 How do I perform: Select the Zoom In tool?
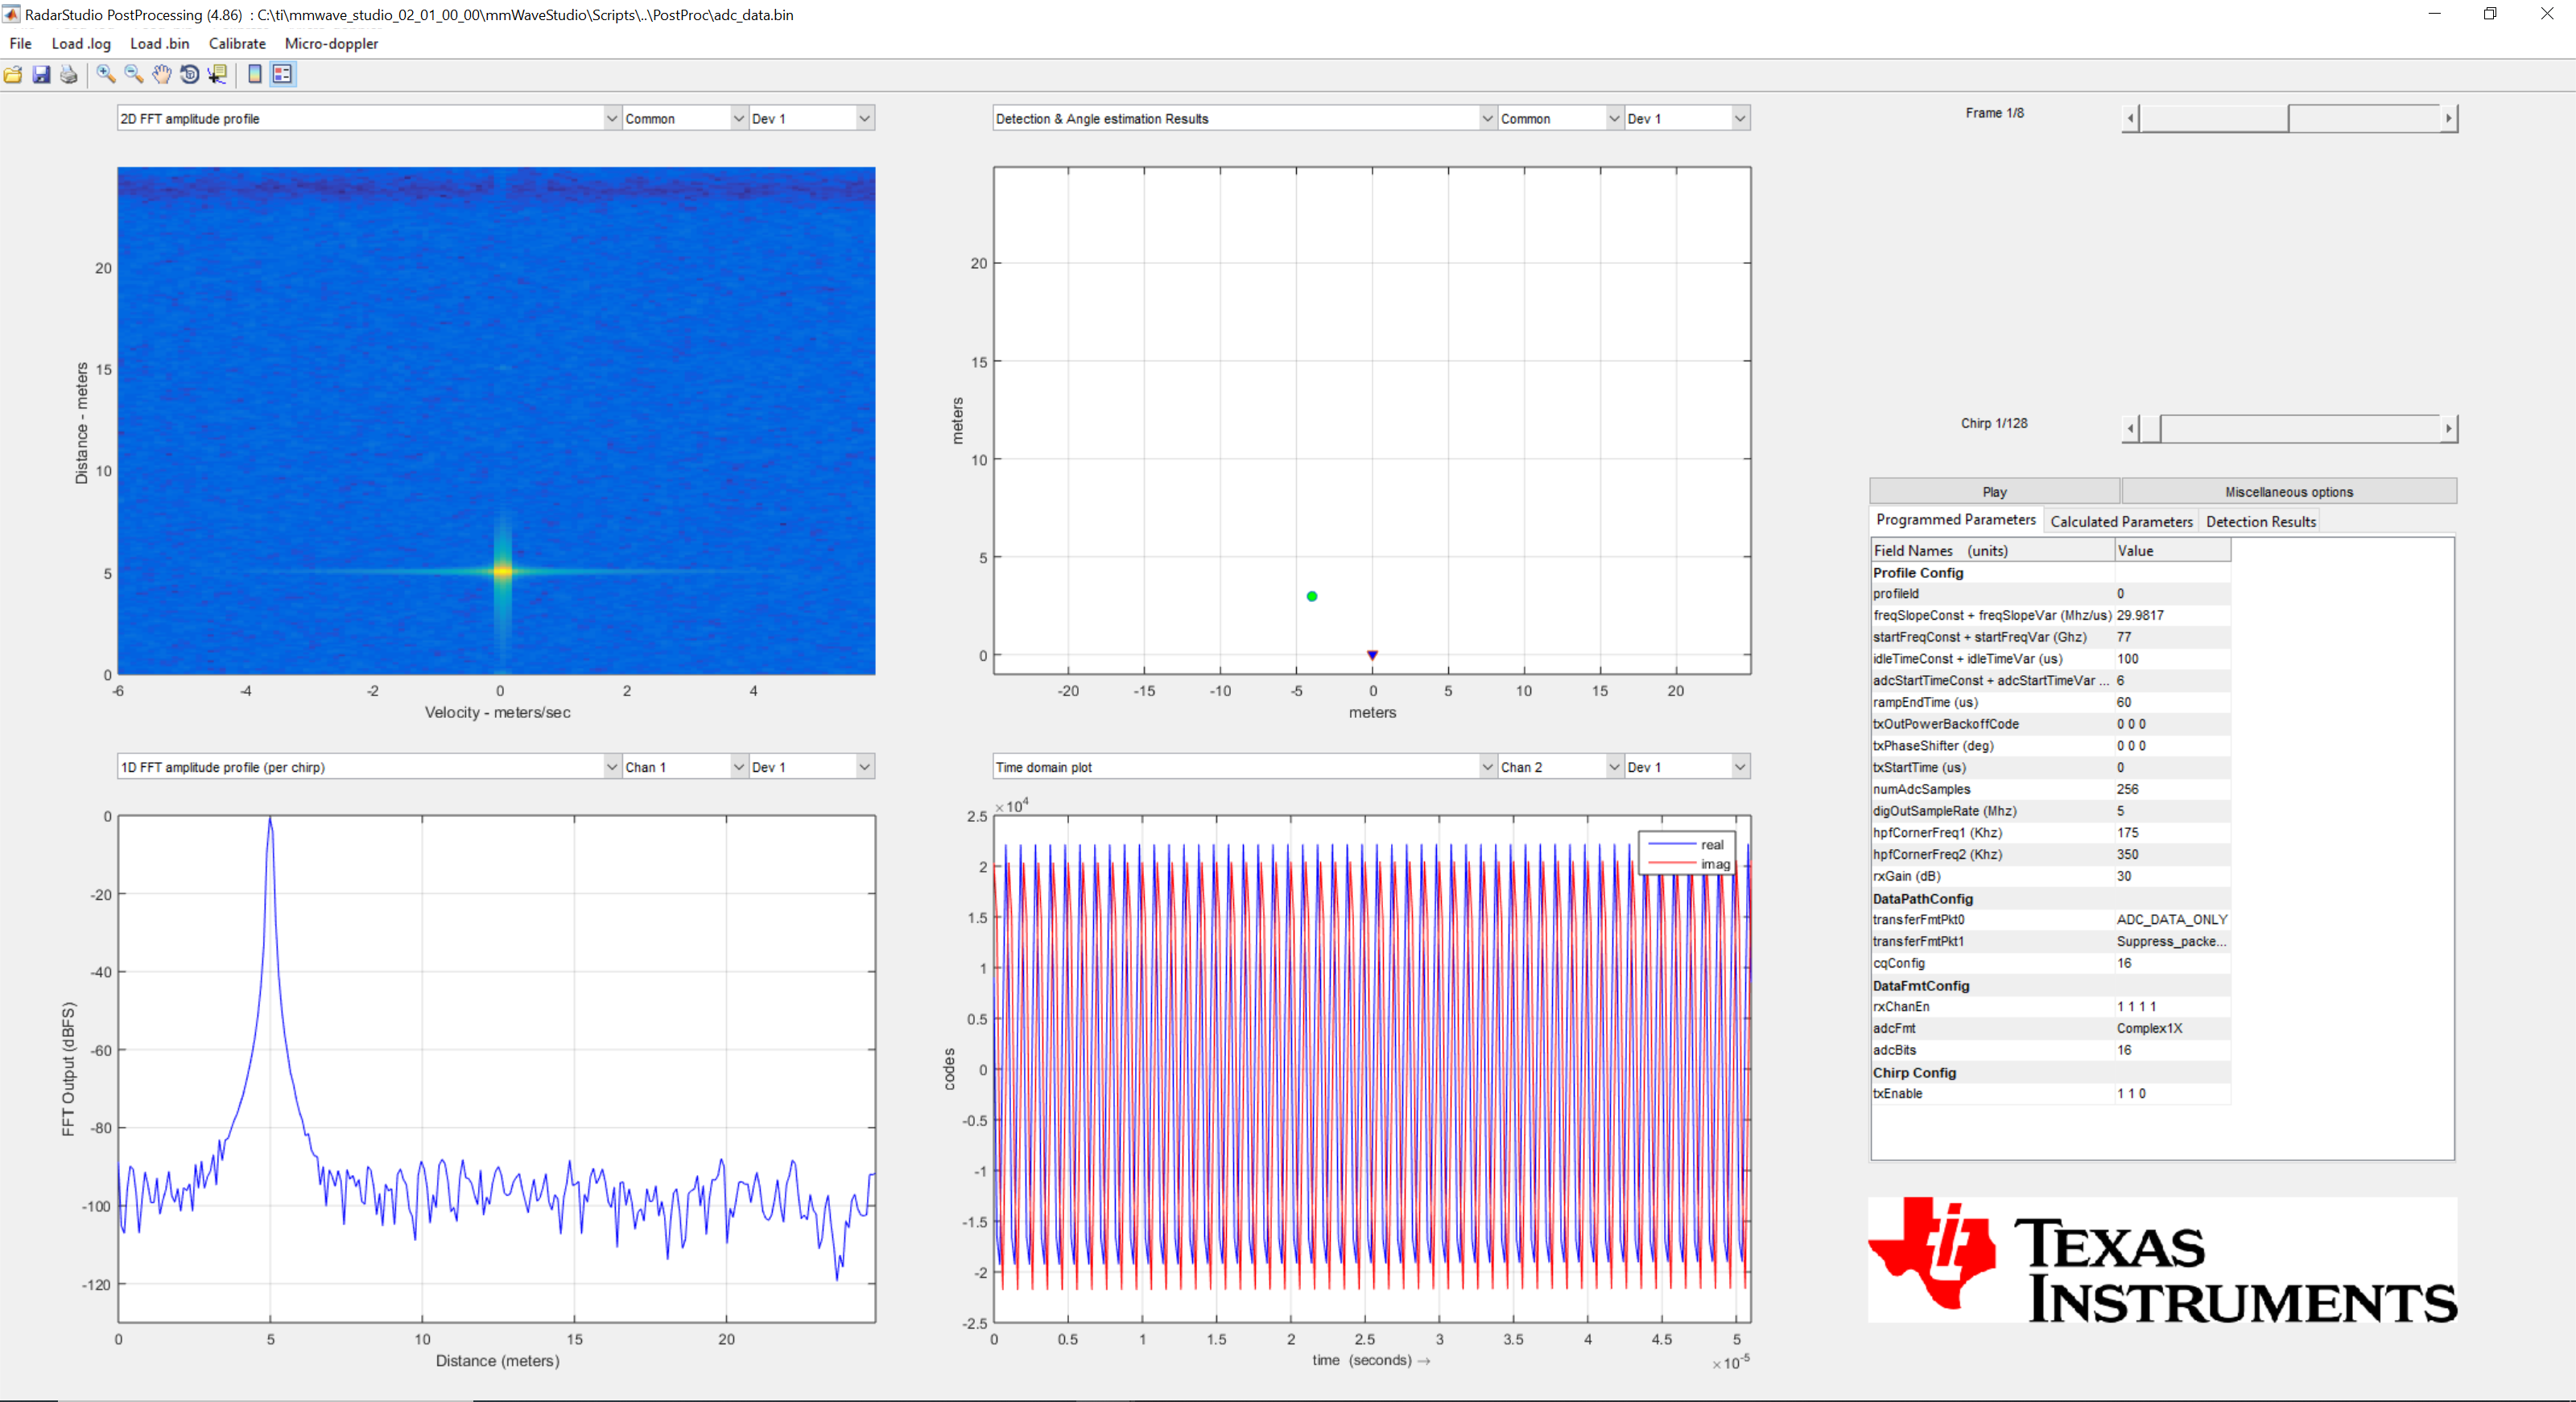tap(105, 75)
